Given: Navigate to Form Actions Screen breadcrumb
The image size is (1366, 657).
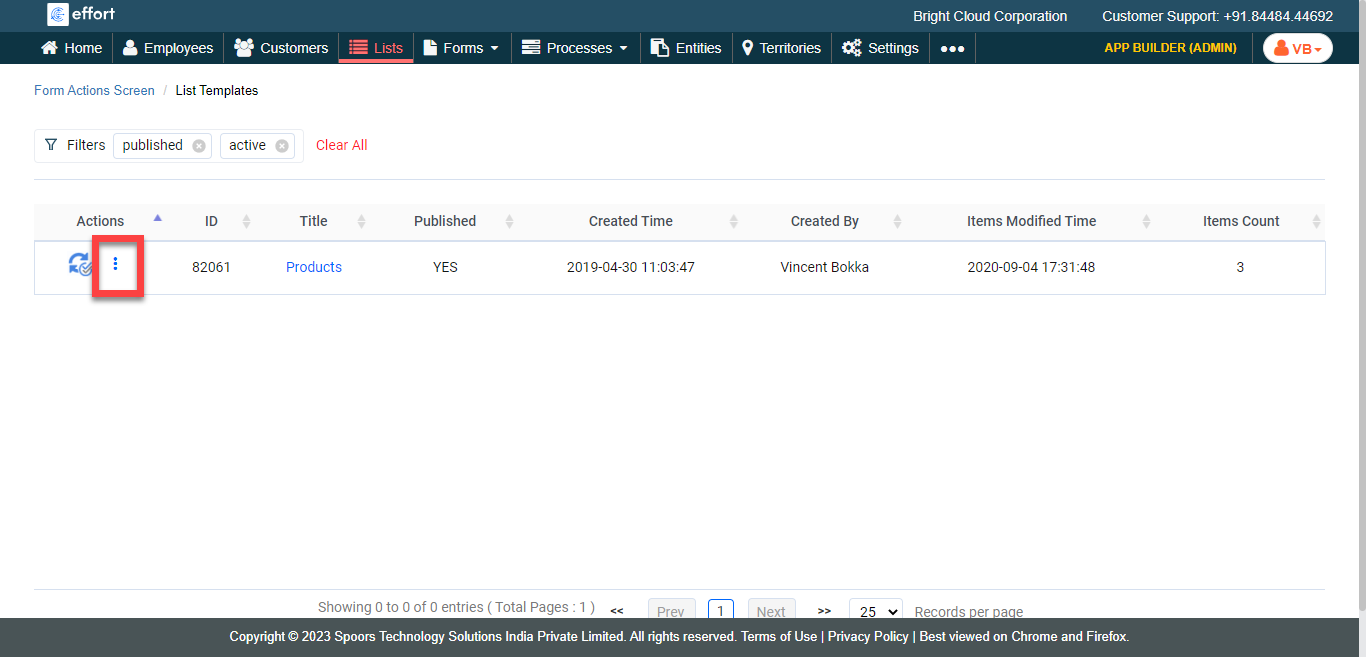Looking at the screenshot, I should [x=94, y=90].
